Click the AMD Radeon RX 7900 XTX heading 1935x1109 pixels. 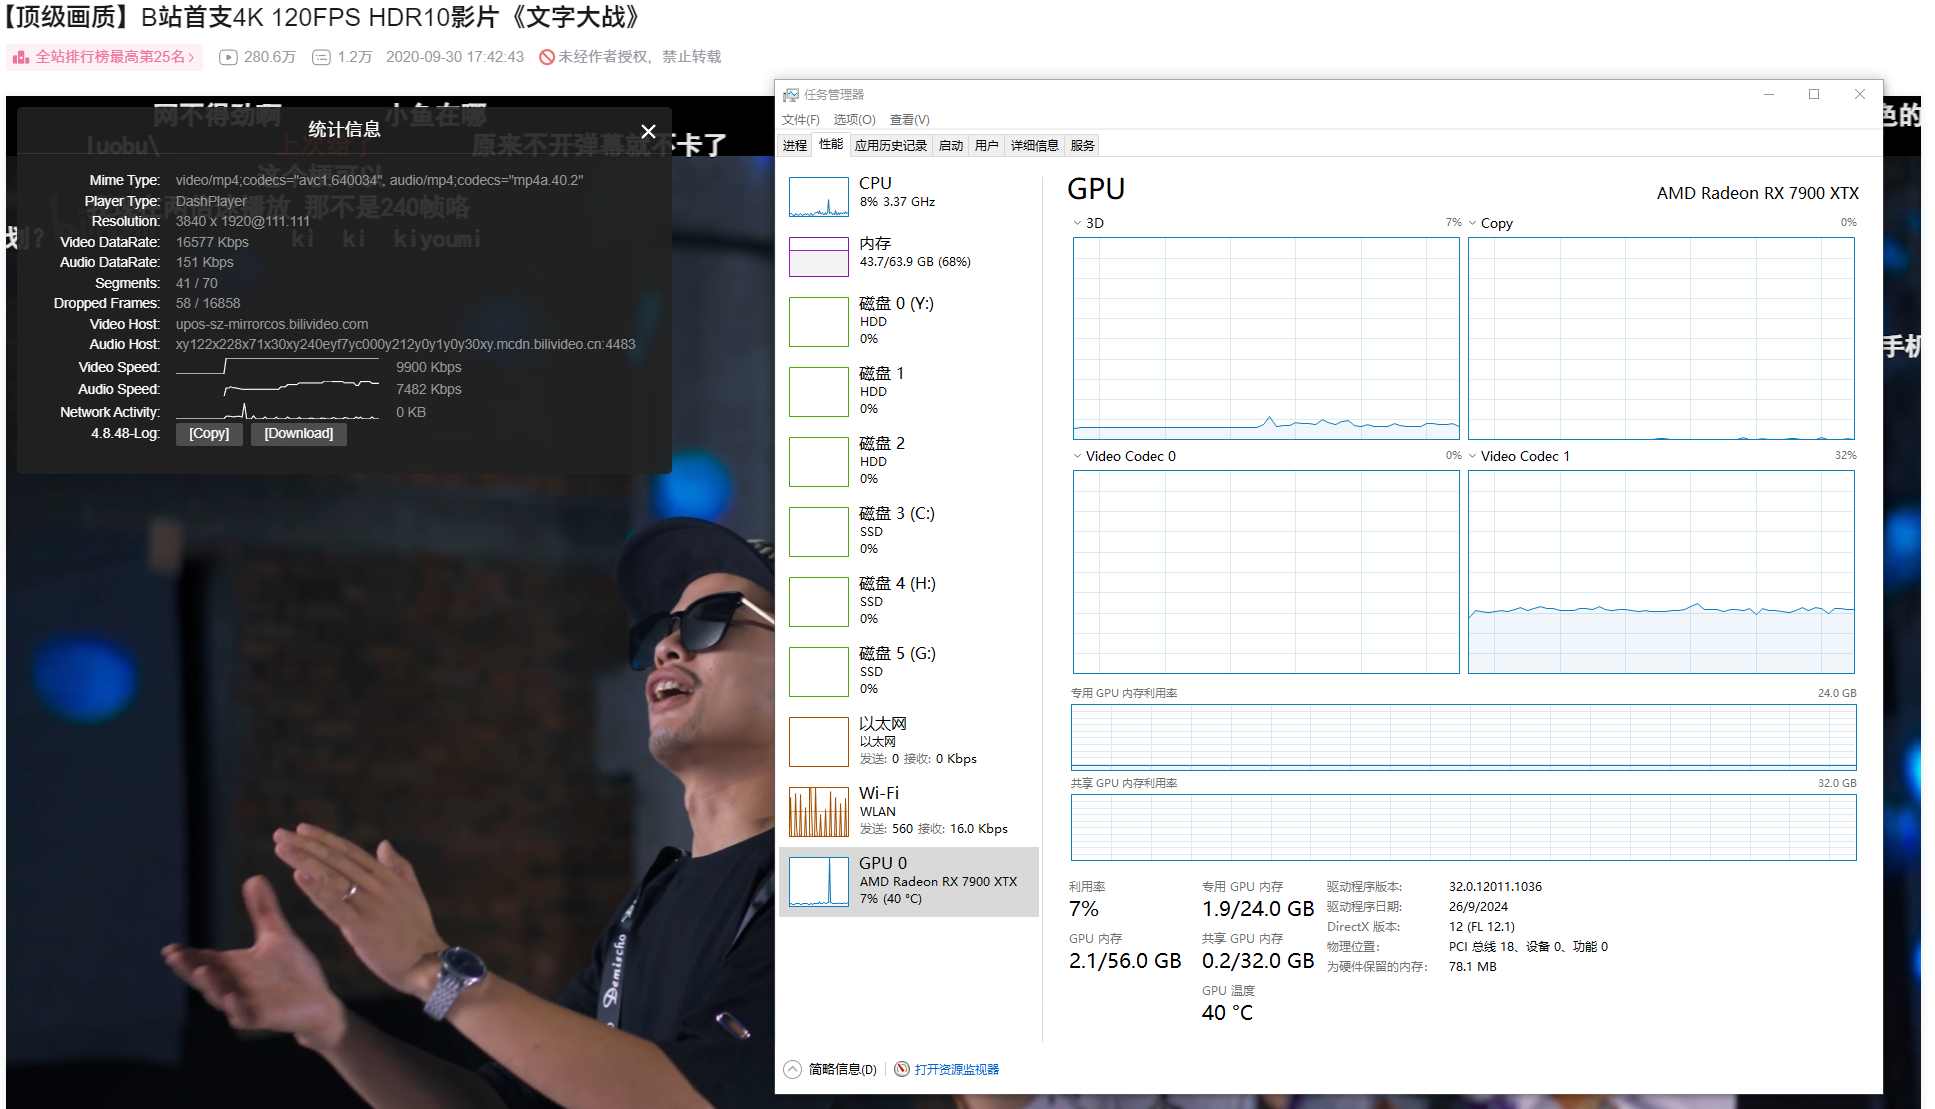[1757, 193]
